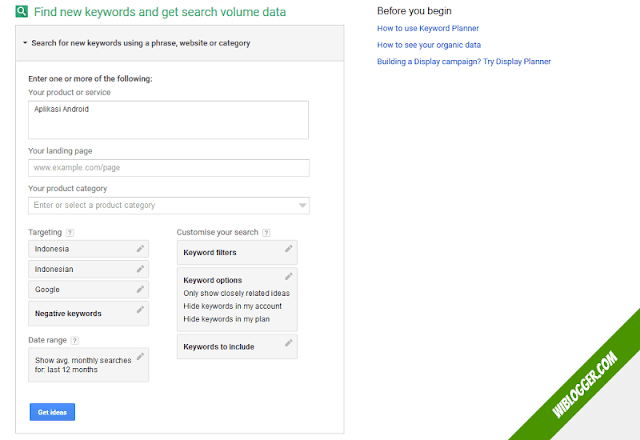Click Hide keywords in my account
Image resolution: width=640 pixels, height=440 pixels.
pos(232,306)
